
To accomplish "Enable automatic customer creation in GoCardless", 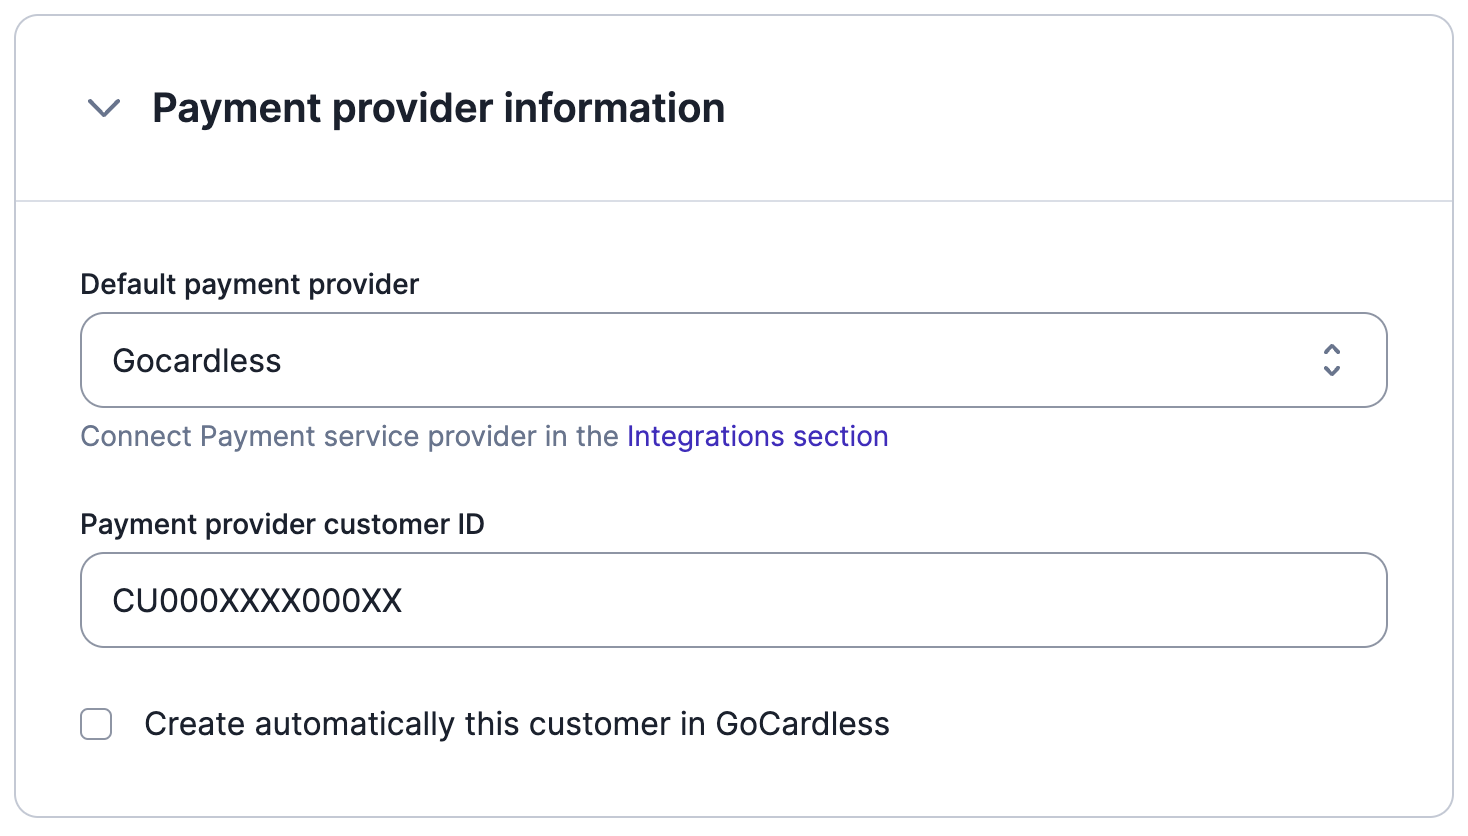I will coord(96,724).
